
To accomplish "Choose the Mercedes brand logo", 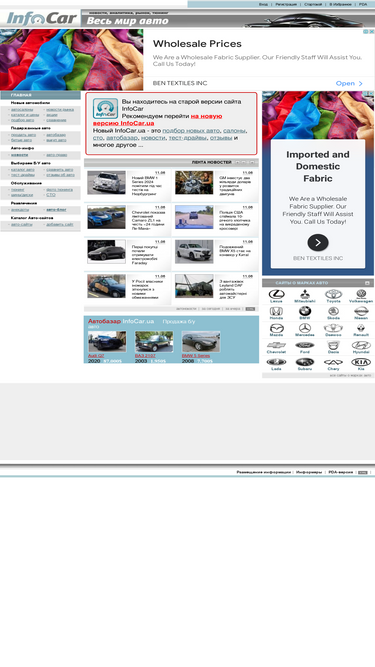I will coord(305,328).
